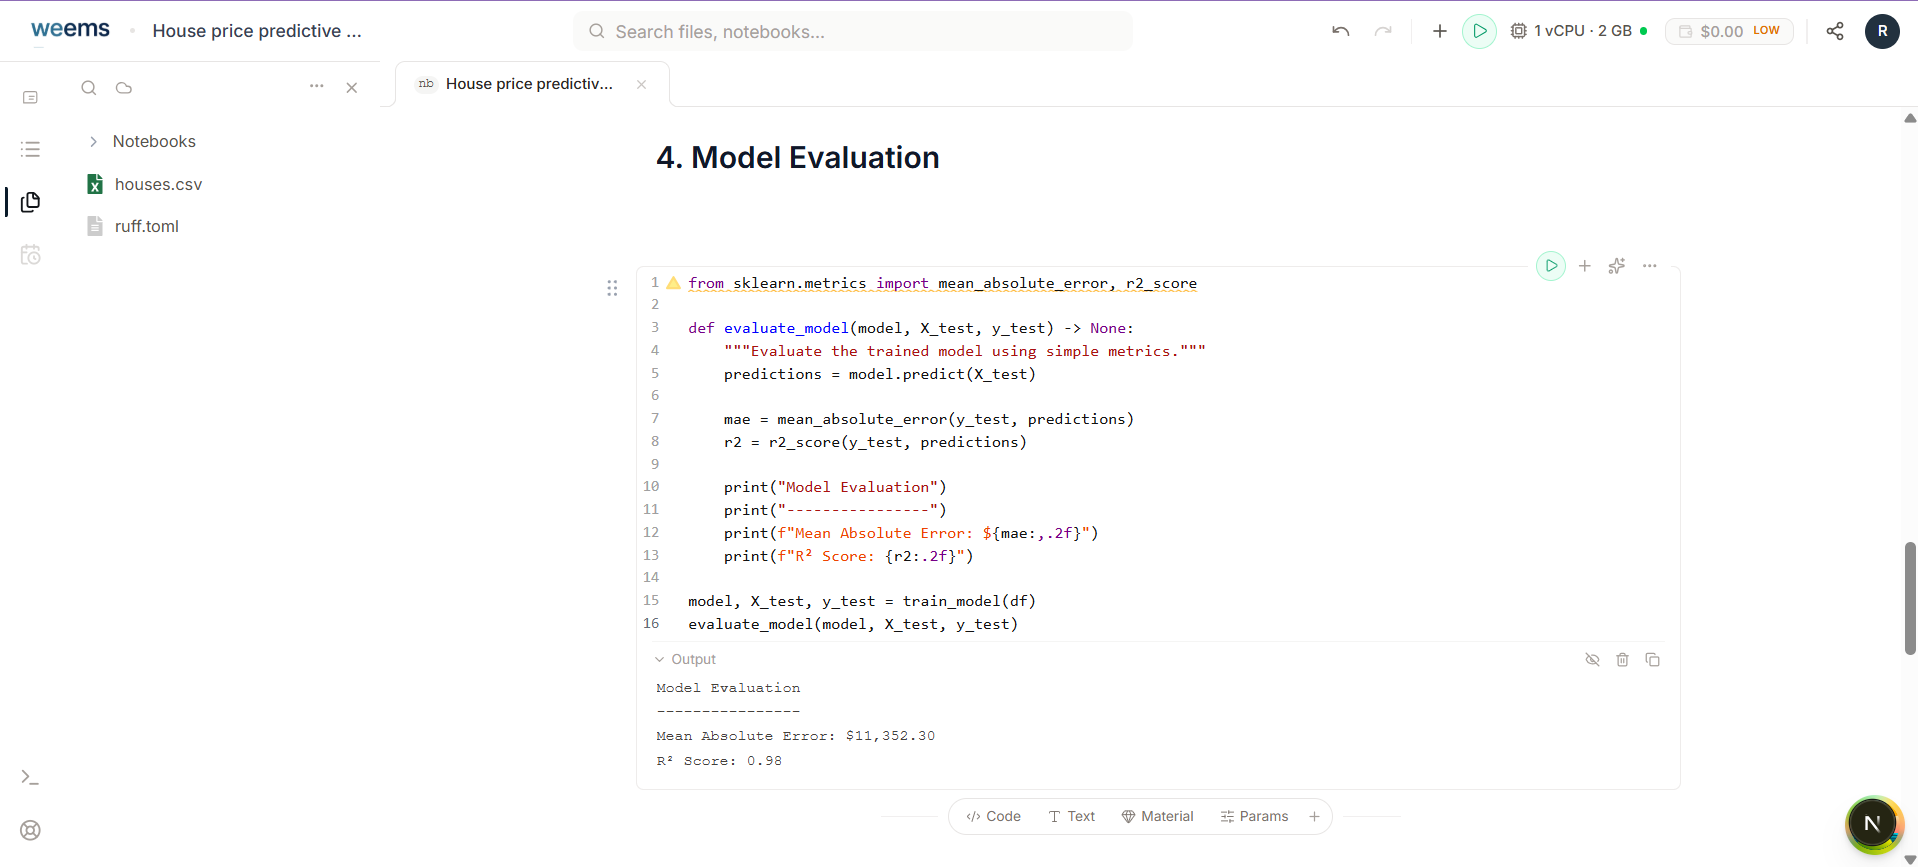This screenshot has height=867, width=1918.
Task: Run the cell with green play button
Action: pyautogui.click(x=1551, y=266)
